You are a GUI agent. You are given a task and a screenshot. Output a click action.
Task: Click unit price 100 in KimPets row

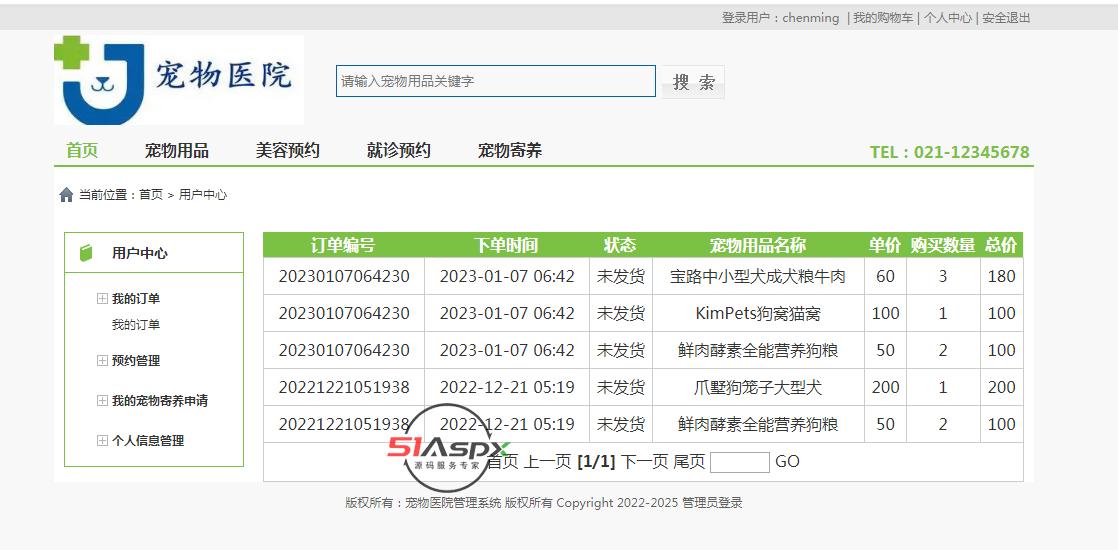885,313
